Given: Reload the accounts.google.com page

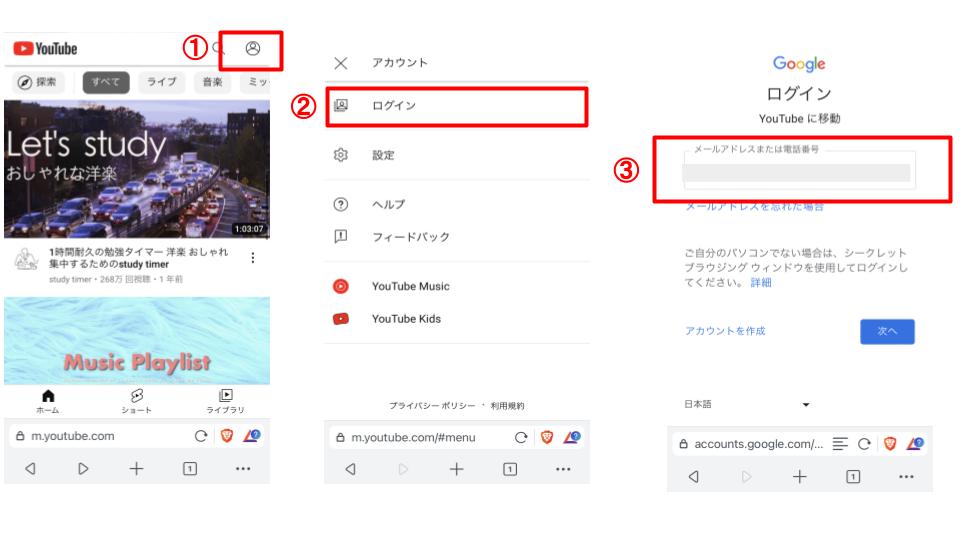Looking at the screenshot, I should click(864, 444).
